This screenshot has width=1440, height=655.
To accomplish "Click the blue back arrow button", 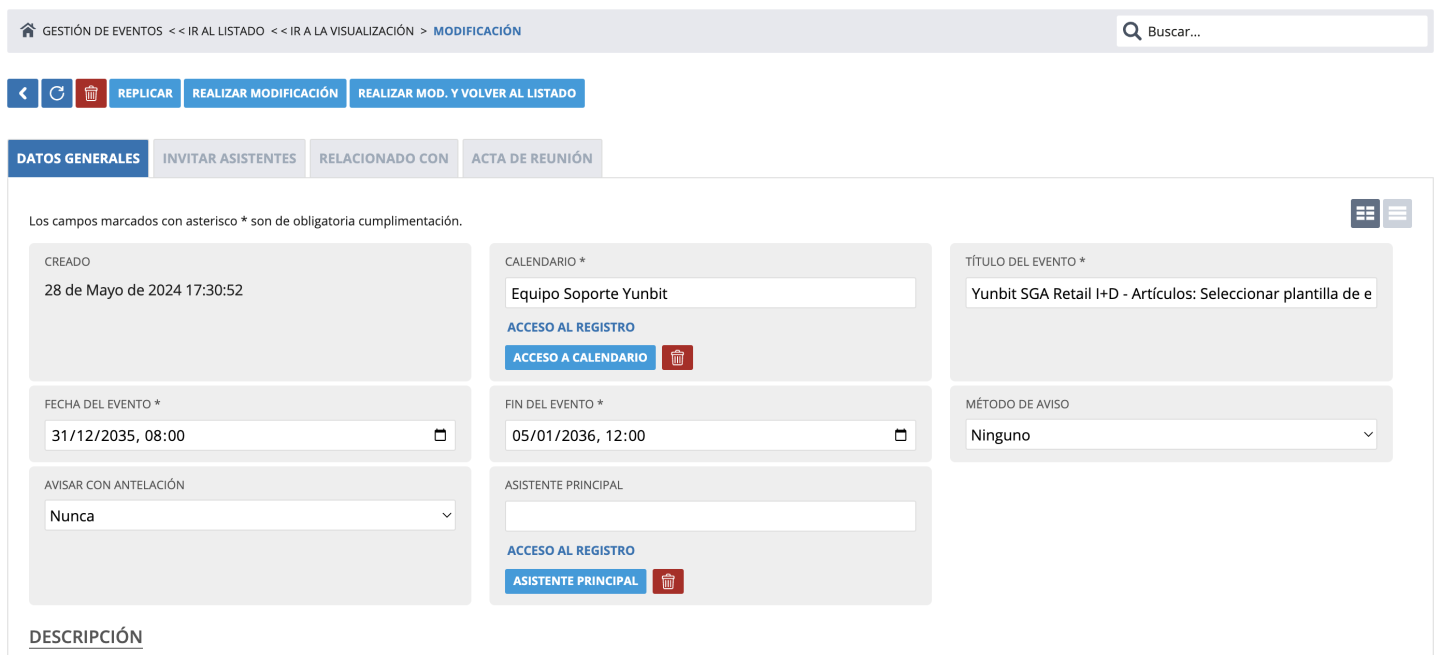I will (23, 93).
